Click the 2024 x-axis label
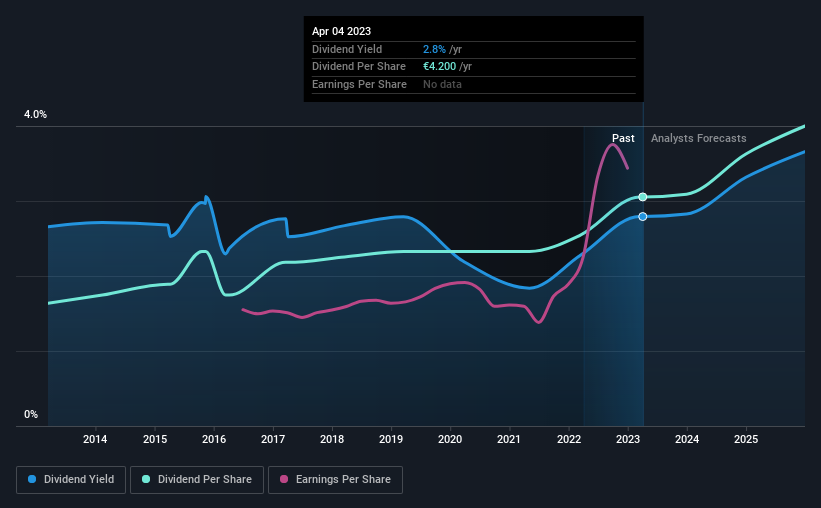The image size is (821, 508). (x=687, y=439)
